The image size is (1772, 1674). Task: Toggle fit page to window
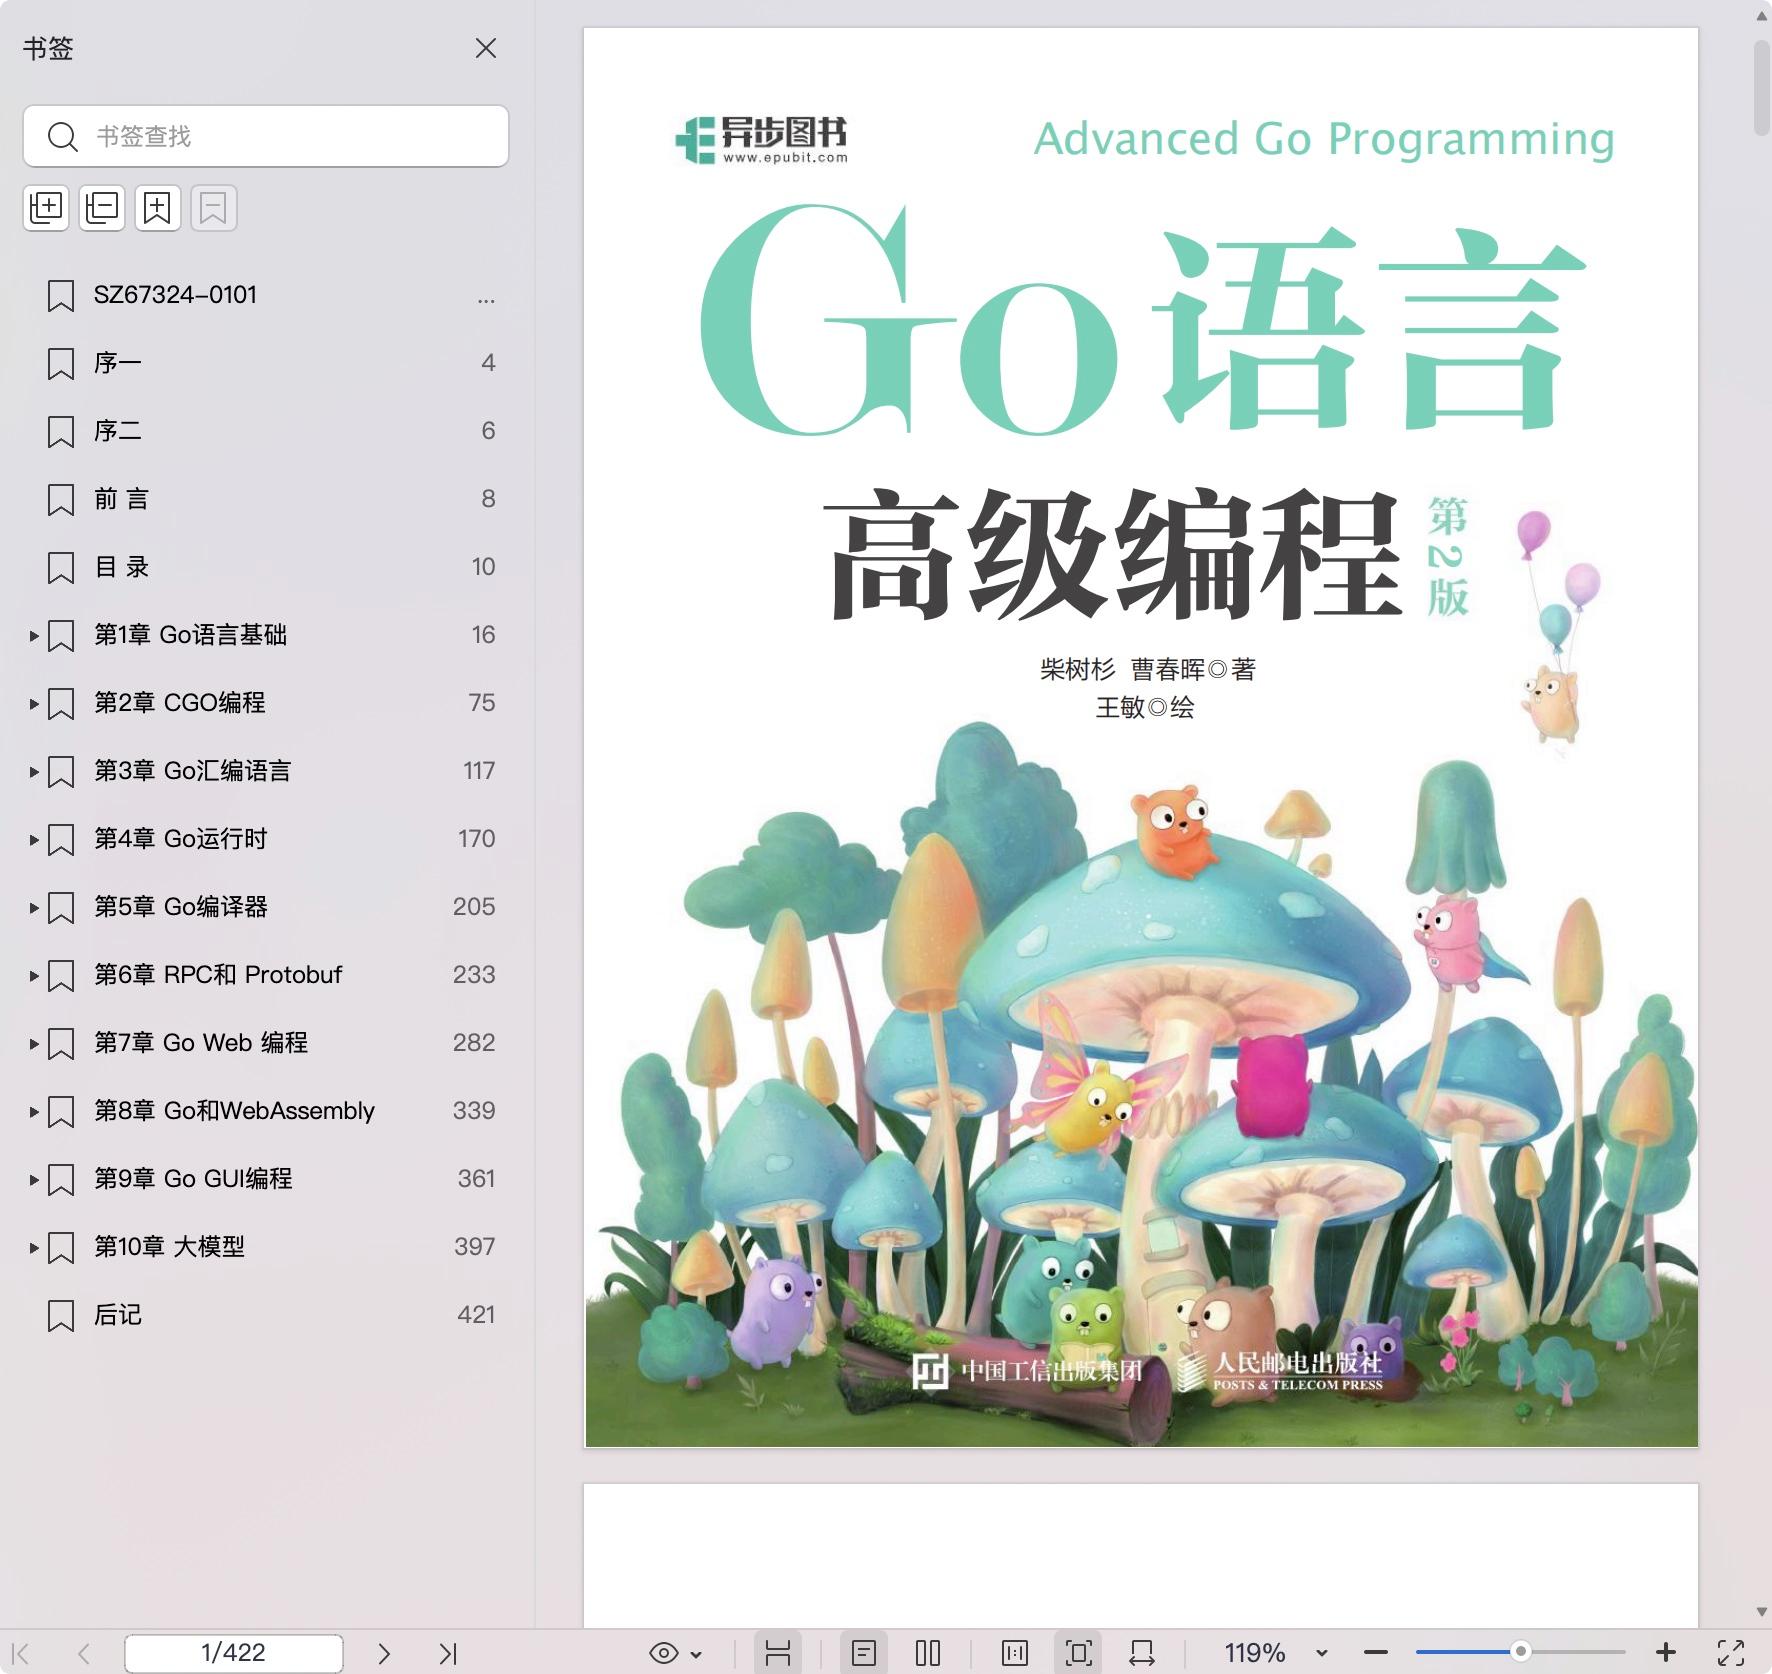pos(1078,1653)
